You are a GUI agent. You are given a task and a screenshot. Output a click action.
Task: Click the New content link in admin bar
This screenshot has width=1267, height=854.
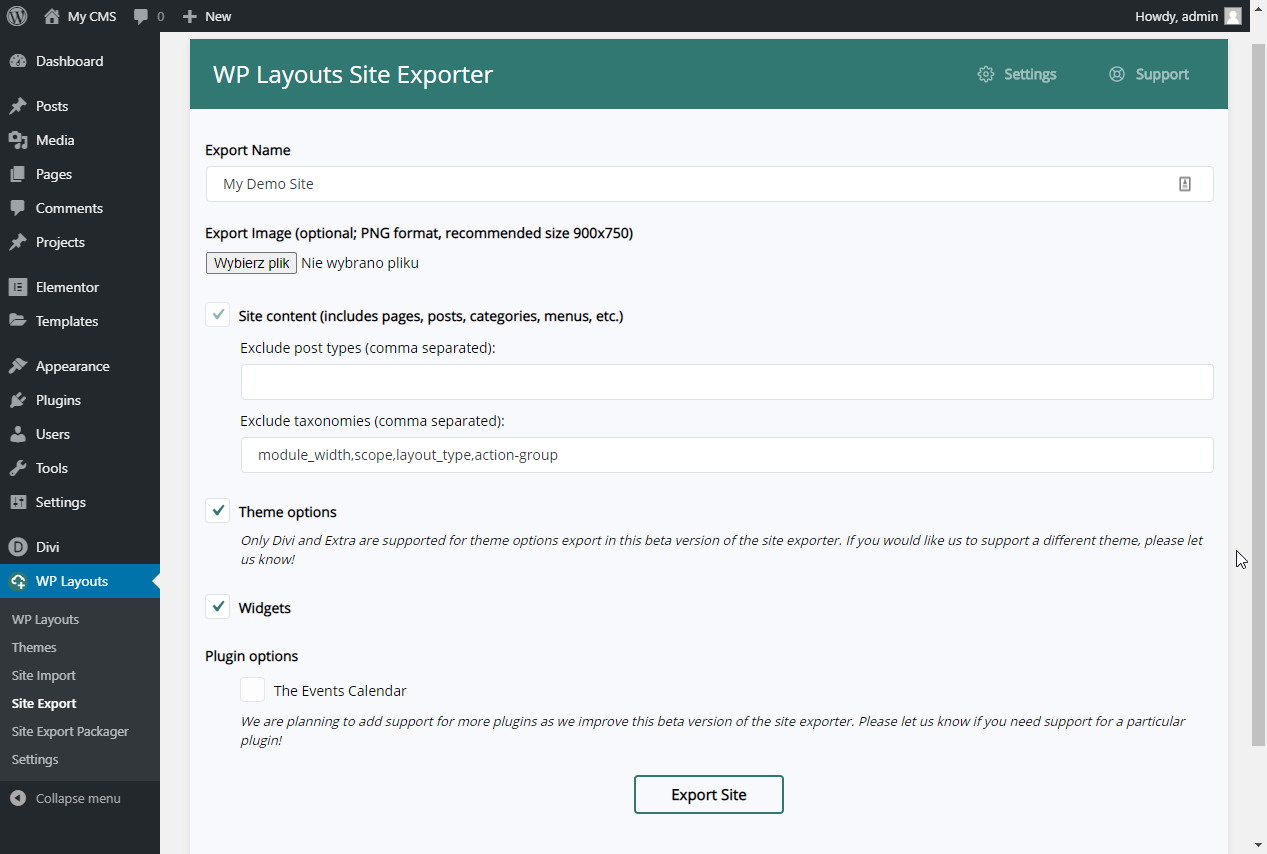coord(207,16)
